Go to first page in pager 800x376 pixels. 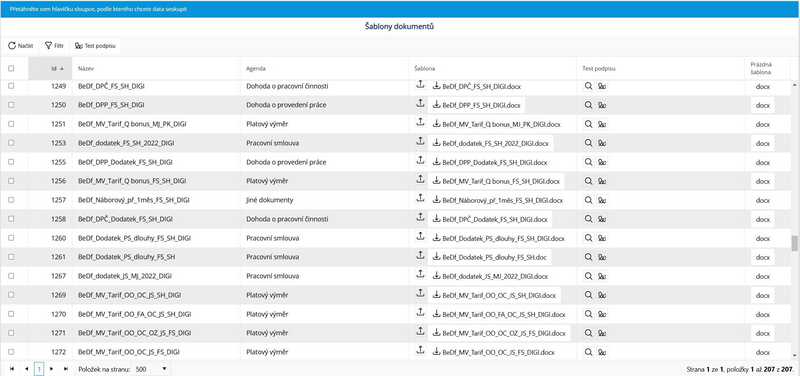12,368
